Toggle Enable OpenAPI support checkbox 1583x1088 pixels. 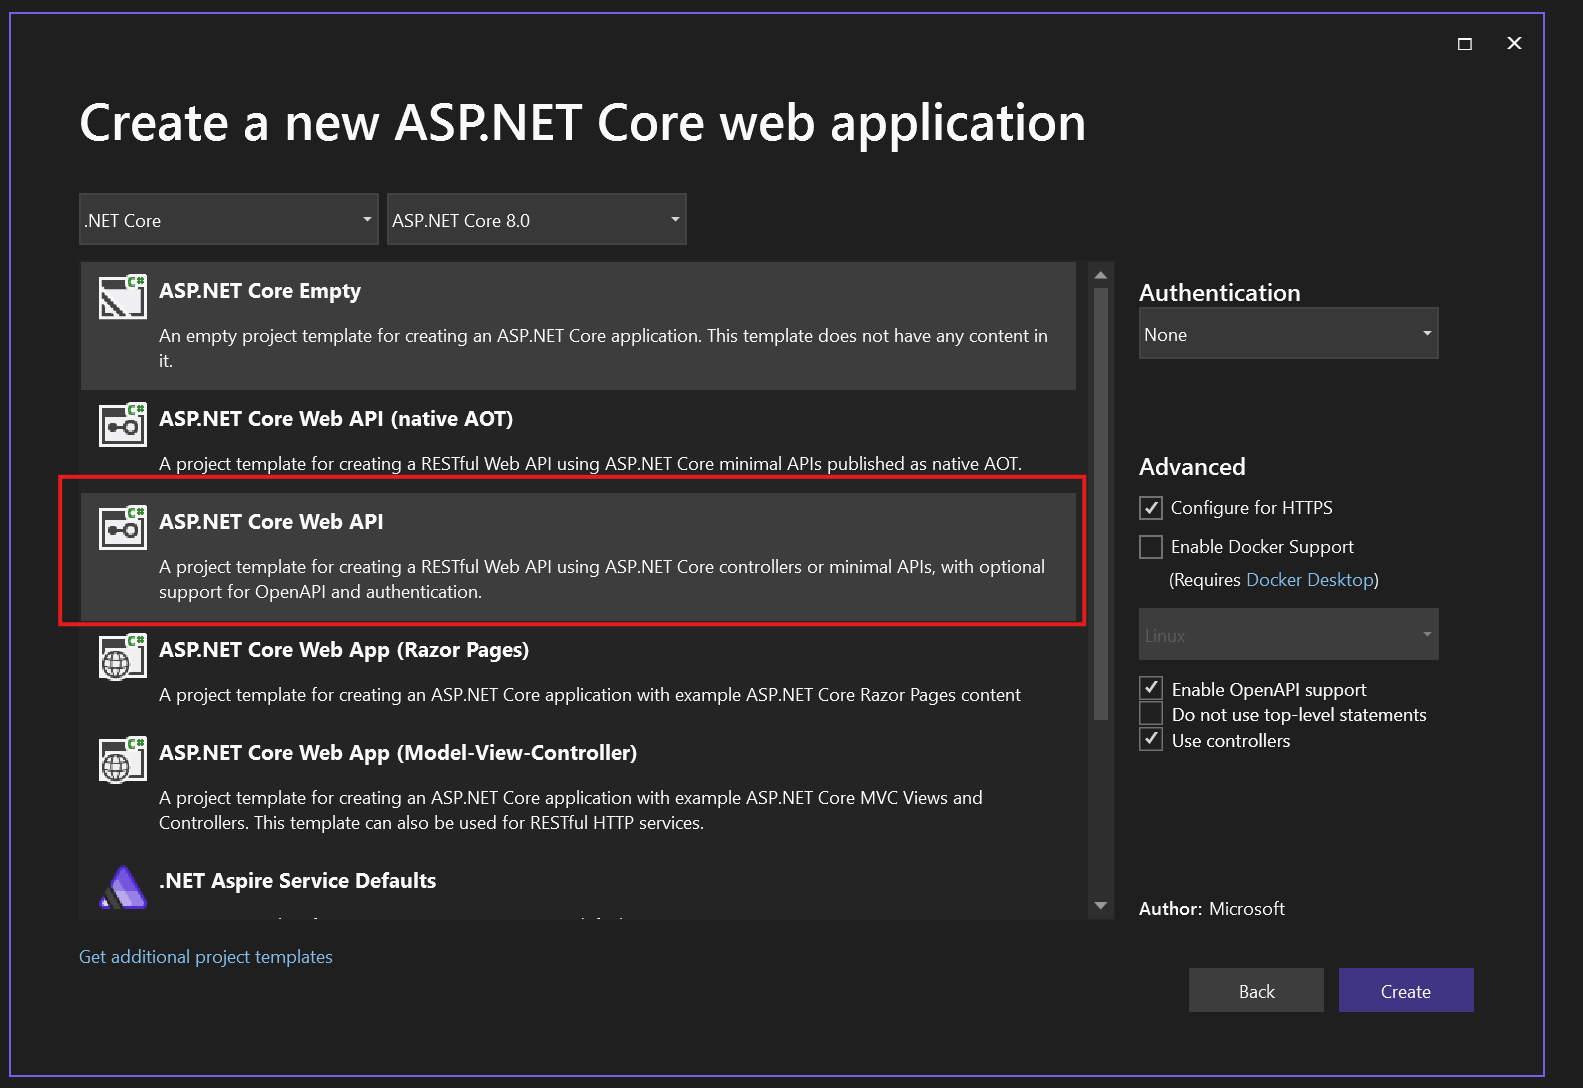click(x=1151, y=688)
